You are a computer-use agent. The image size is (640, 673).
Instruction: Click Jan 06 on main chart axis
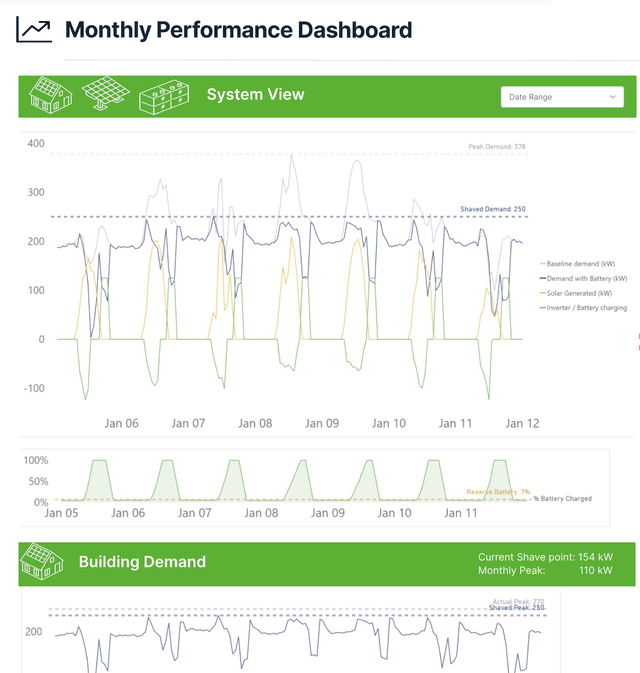click(x=121, y=424)
